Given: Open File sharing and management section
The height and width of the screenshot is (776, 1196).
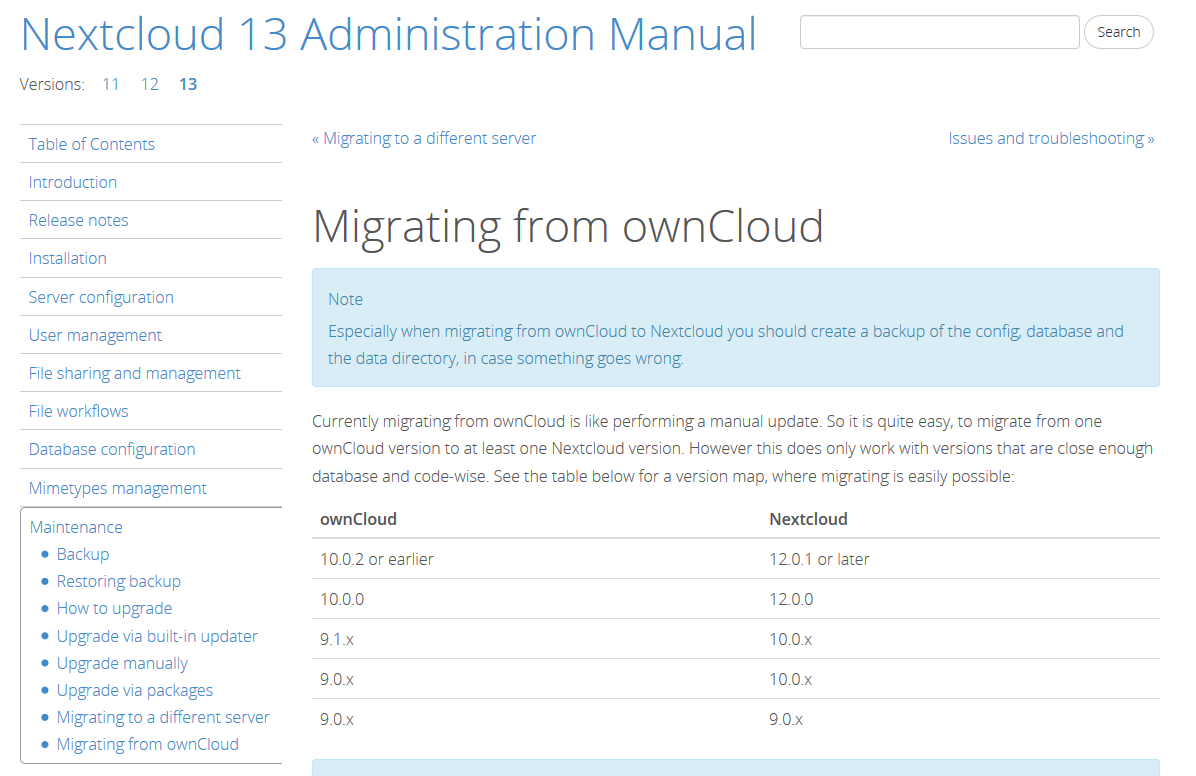Looking at the screenshot, I should click(x=135, y=373).
